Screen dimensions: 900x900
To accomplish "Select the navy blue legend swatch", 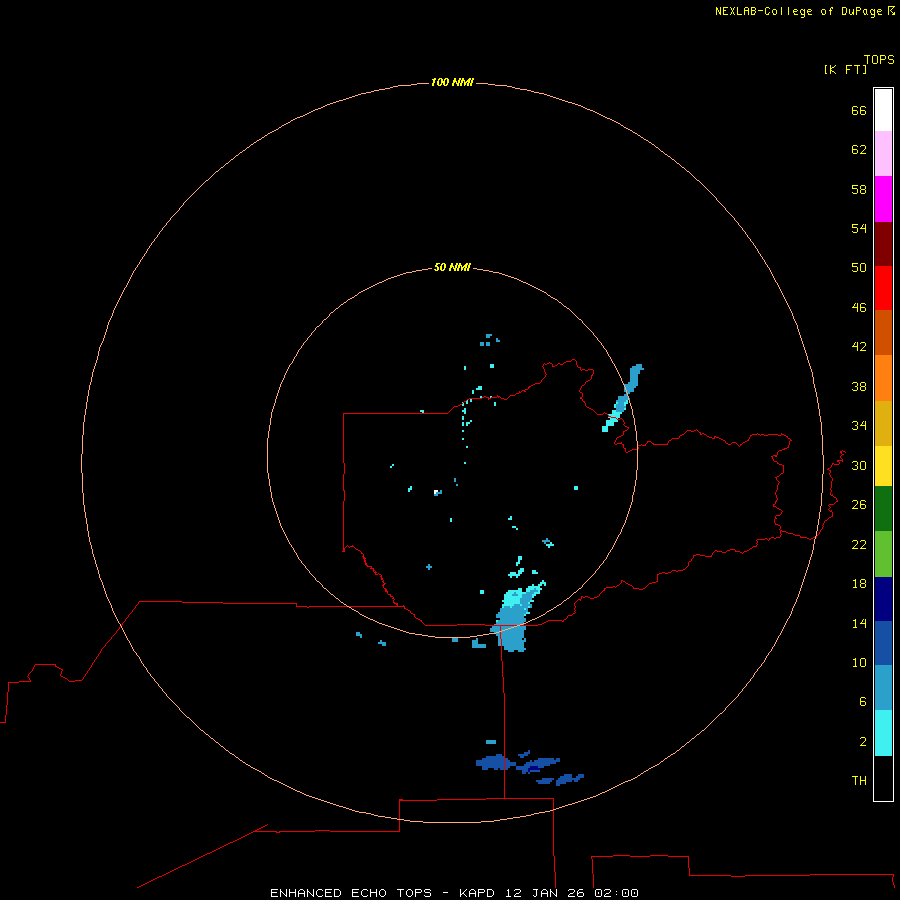I will coord(883,599).
